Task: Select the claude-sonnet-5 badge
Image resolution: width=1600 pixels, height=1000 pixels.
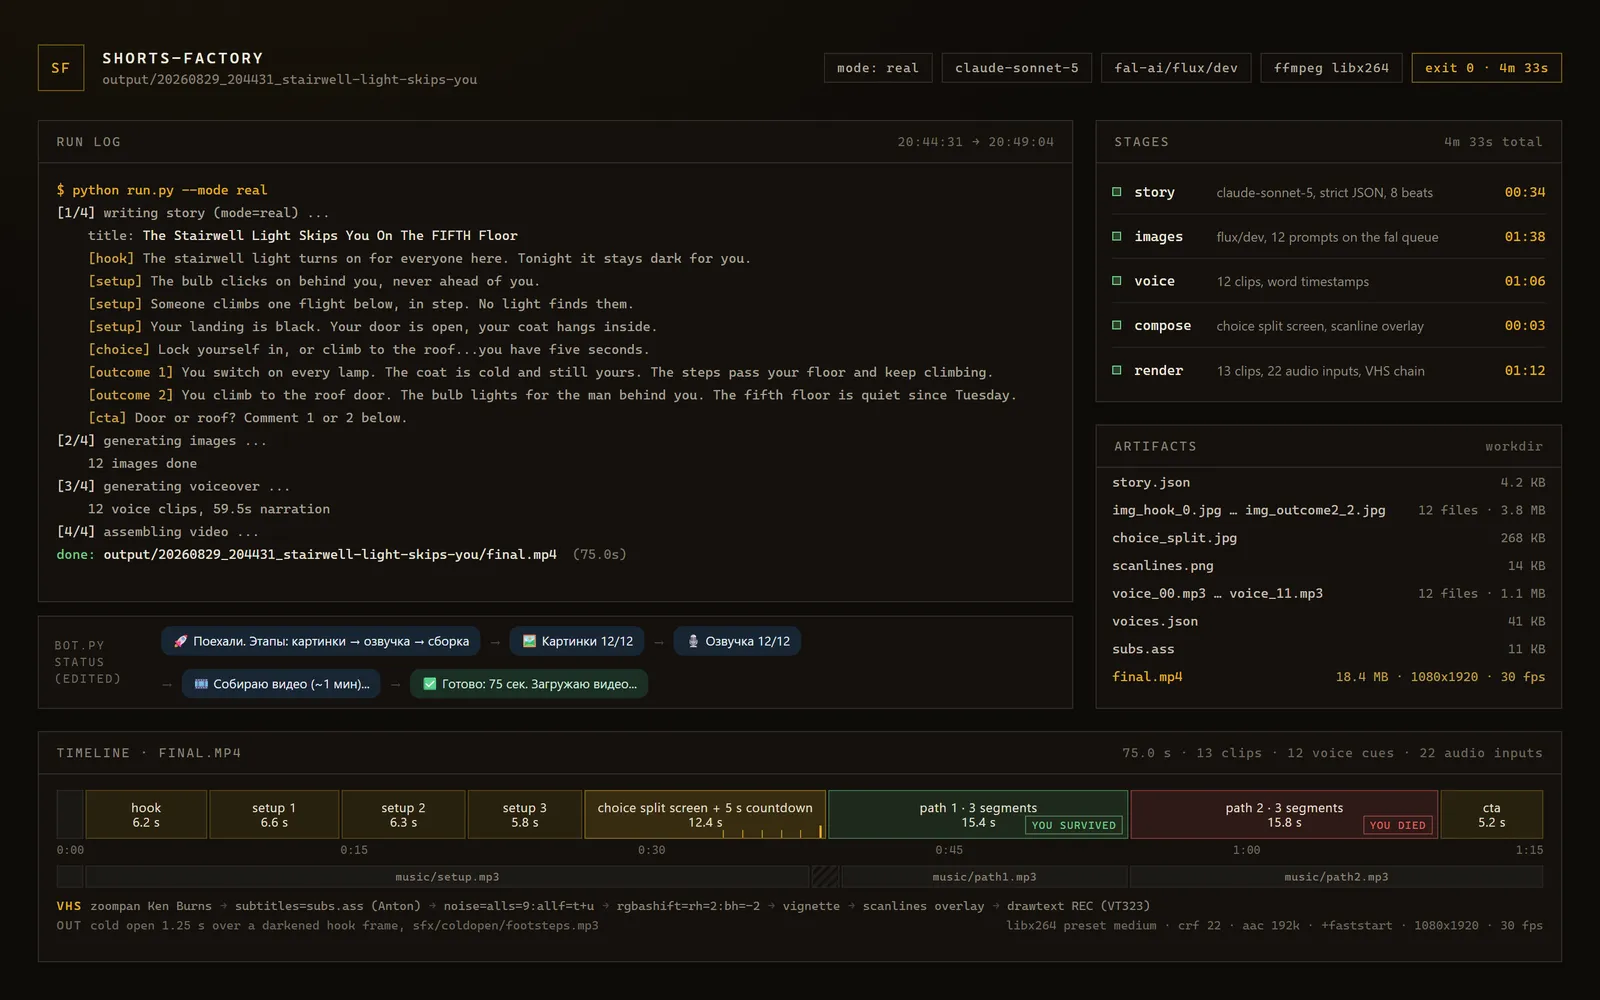Action: click(1017, 68)
